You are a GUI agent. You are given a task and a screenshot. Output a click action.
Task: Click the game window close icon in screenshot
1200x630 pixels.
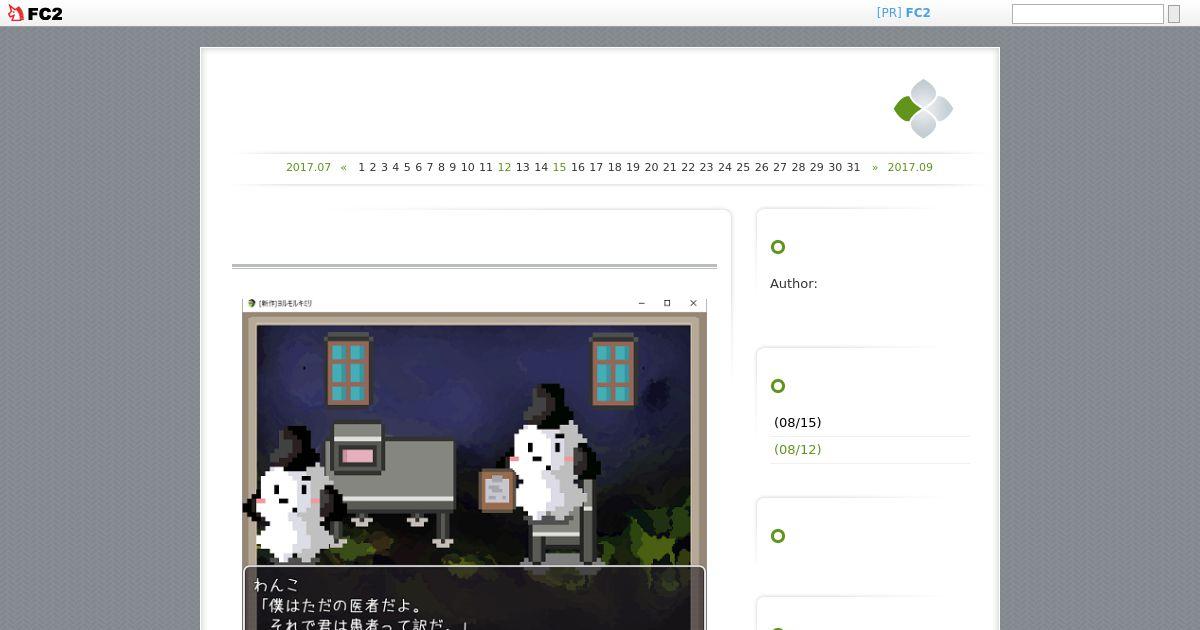point(693,303)
